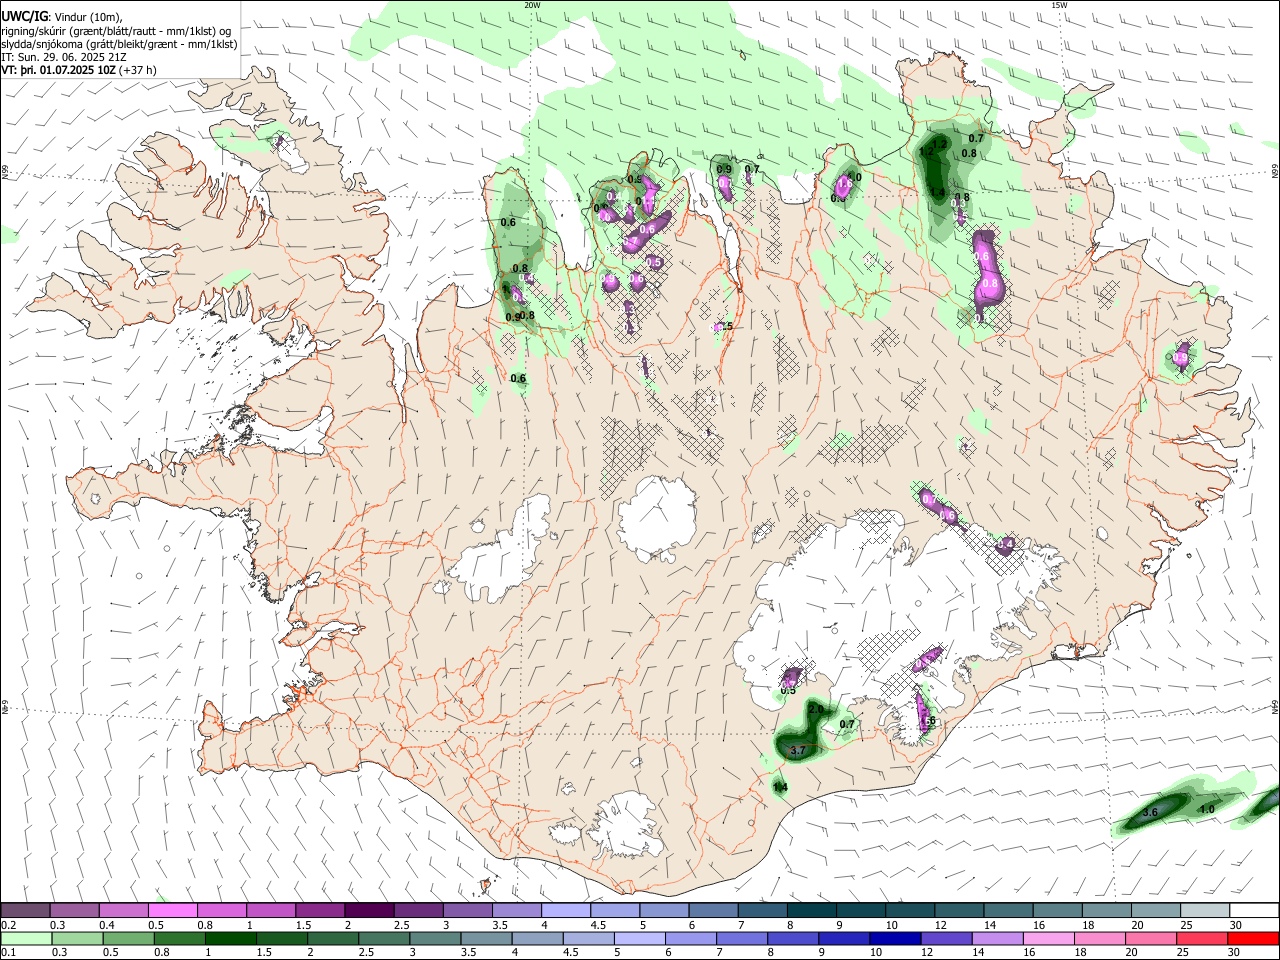
Task: Click the lower legend swatch labeled 4
Action: (537, 938)
